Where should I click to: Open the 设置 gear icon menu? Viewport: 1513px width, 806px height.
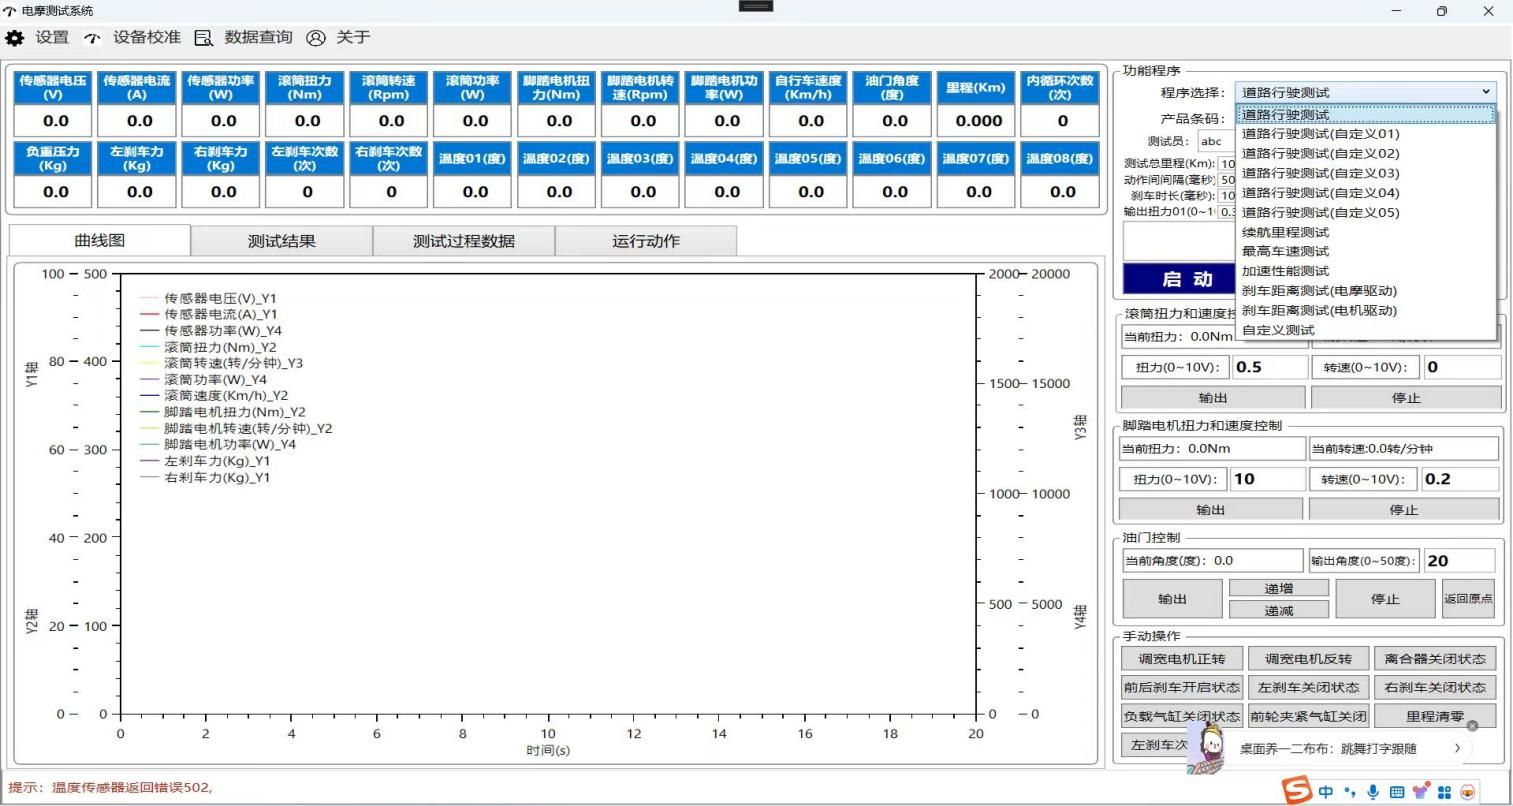pos(15,38)
